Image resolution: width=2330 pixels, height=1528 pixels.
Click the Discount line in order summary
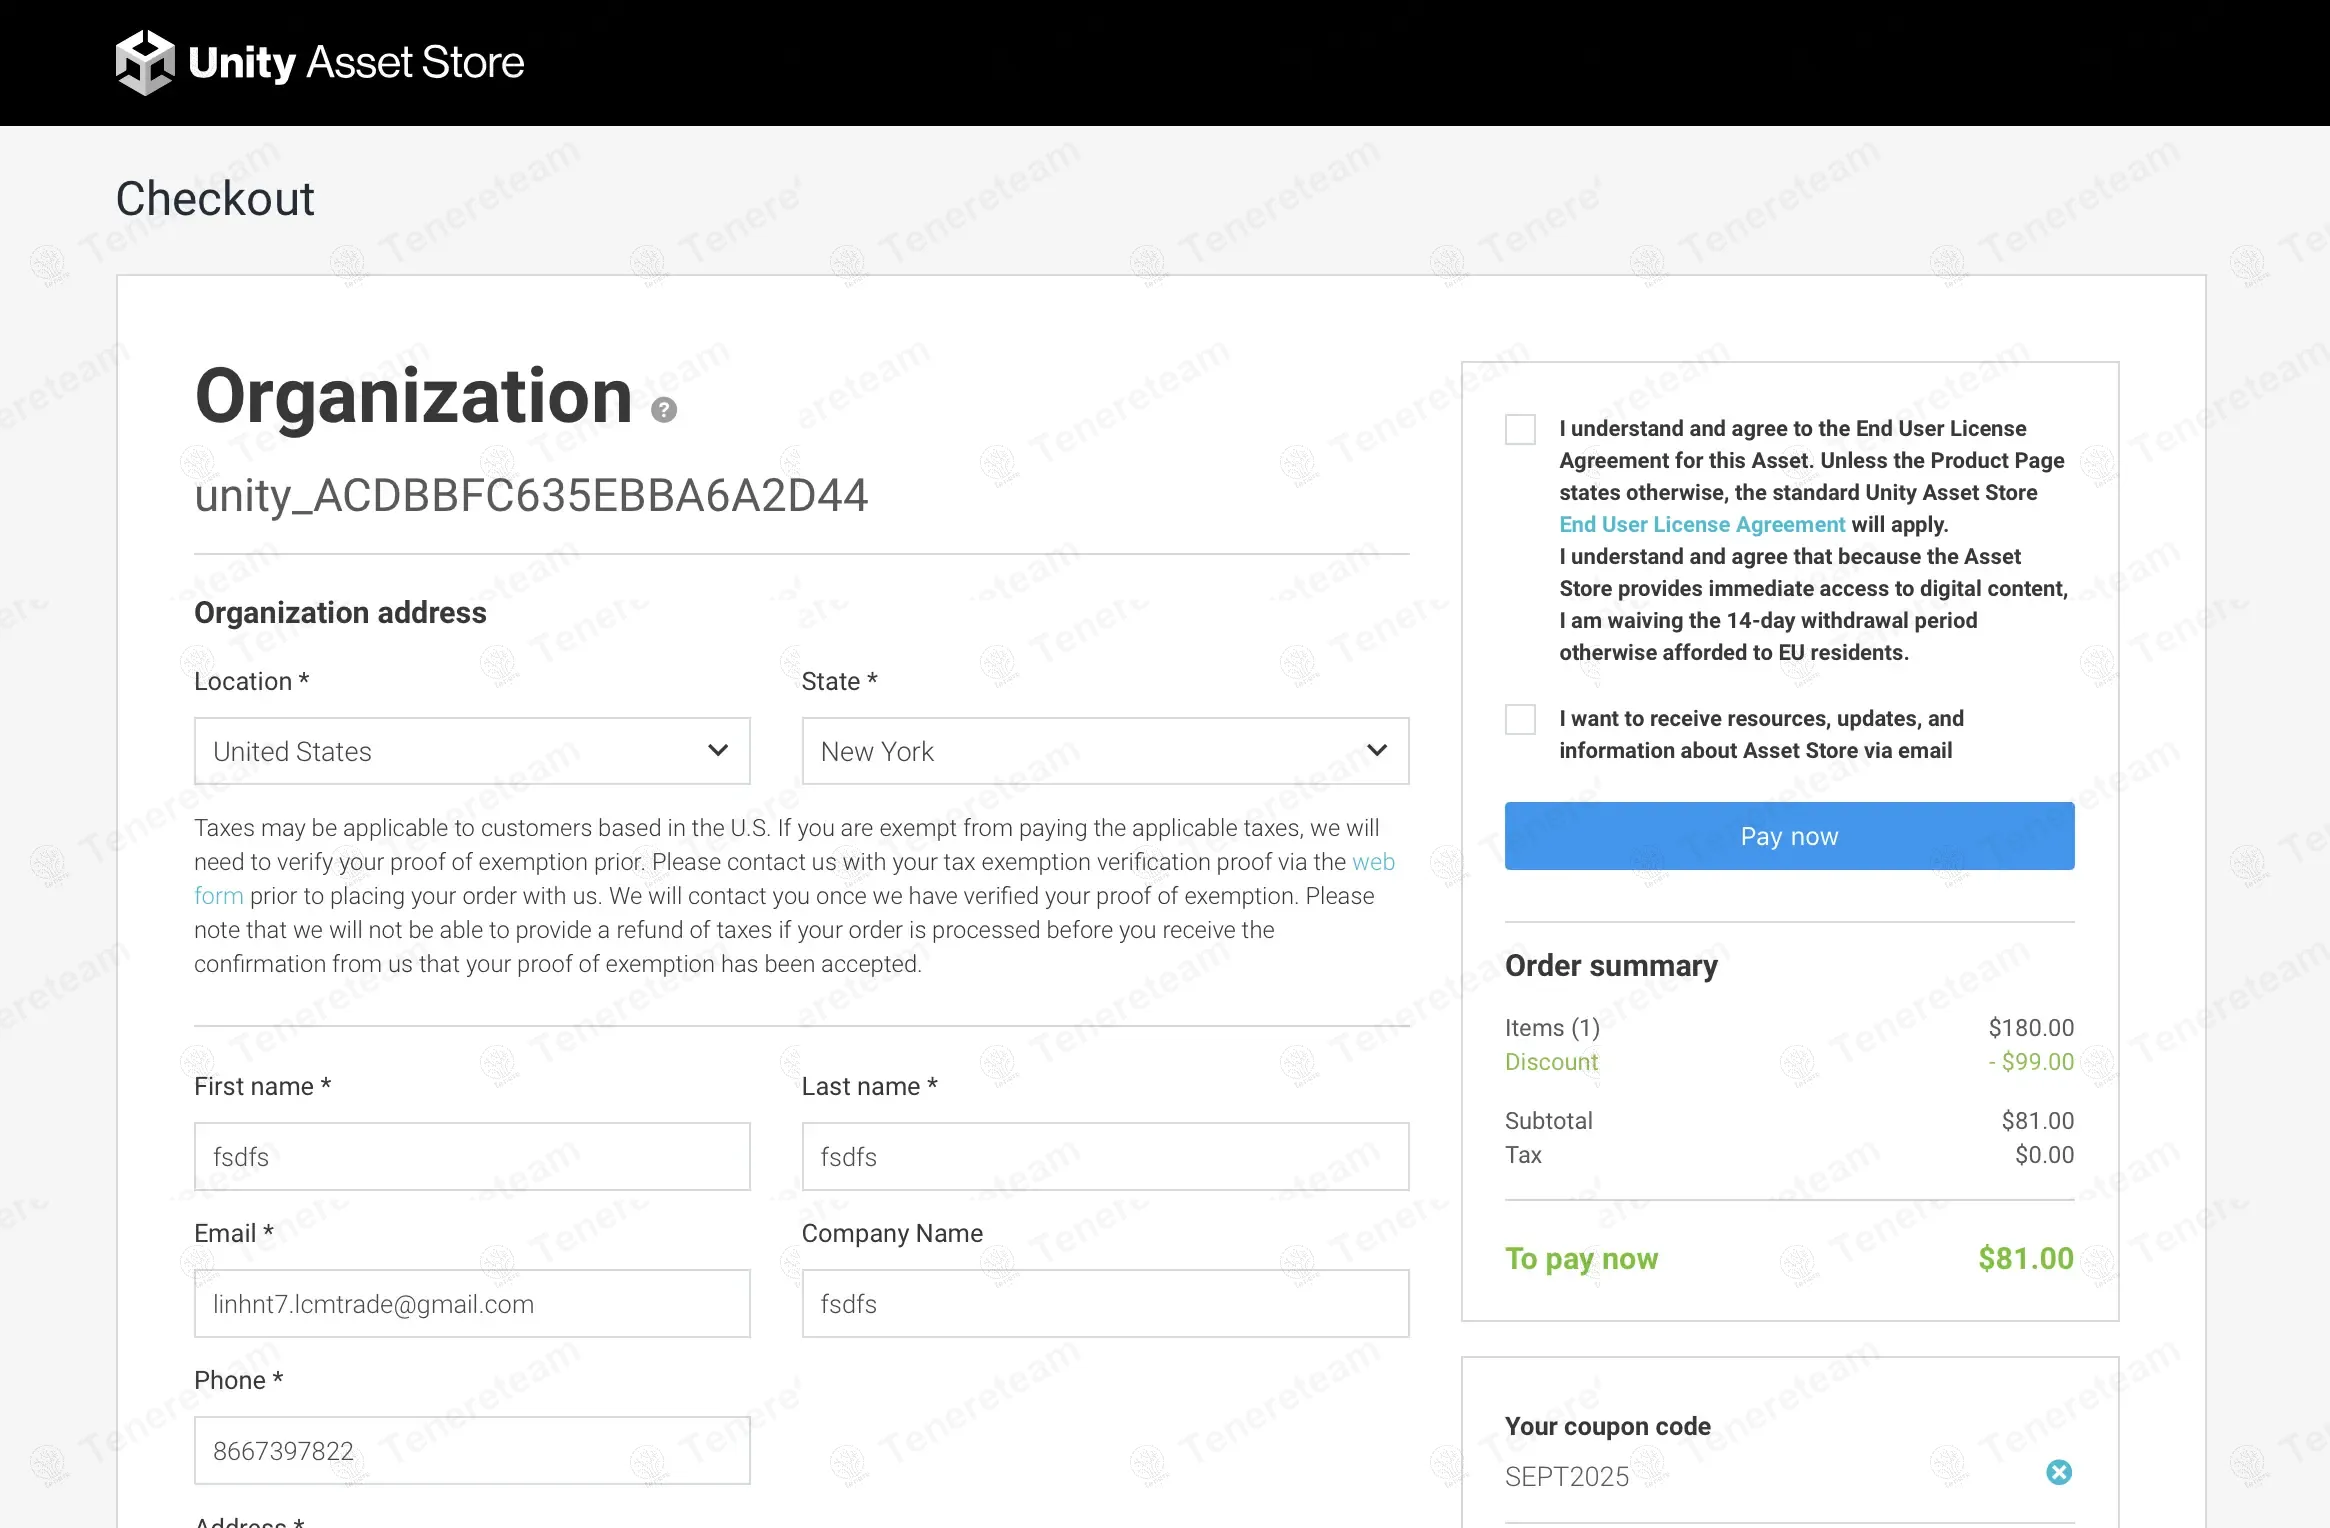(1551, 1062)
